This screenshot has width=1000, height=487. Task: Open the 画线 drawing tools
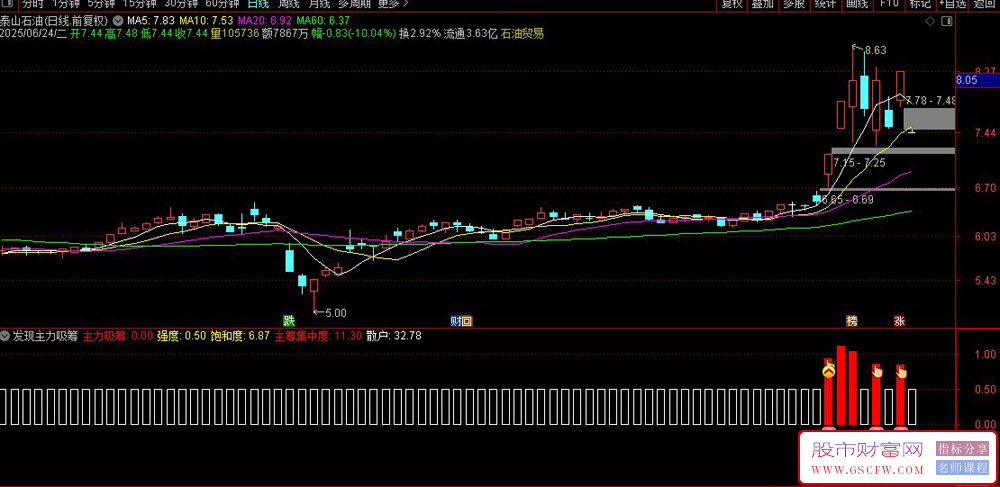pyautogui.click(x=857, y=3)
